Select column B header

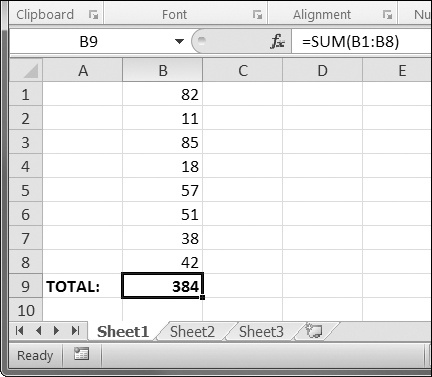pos(163,70)
